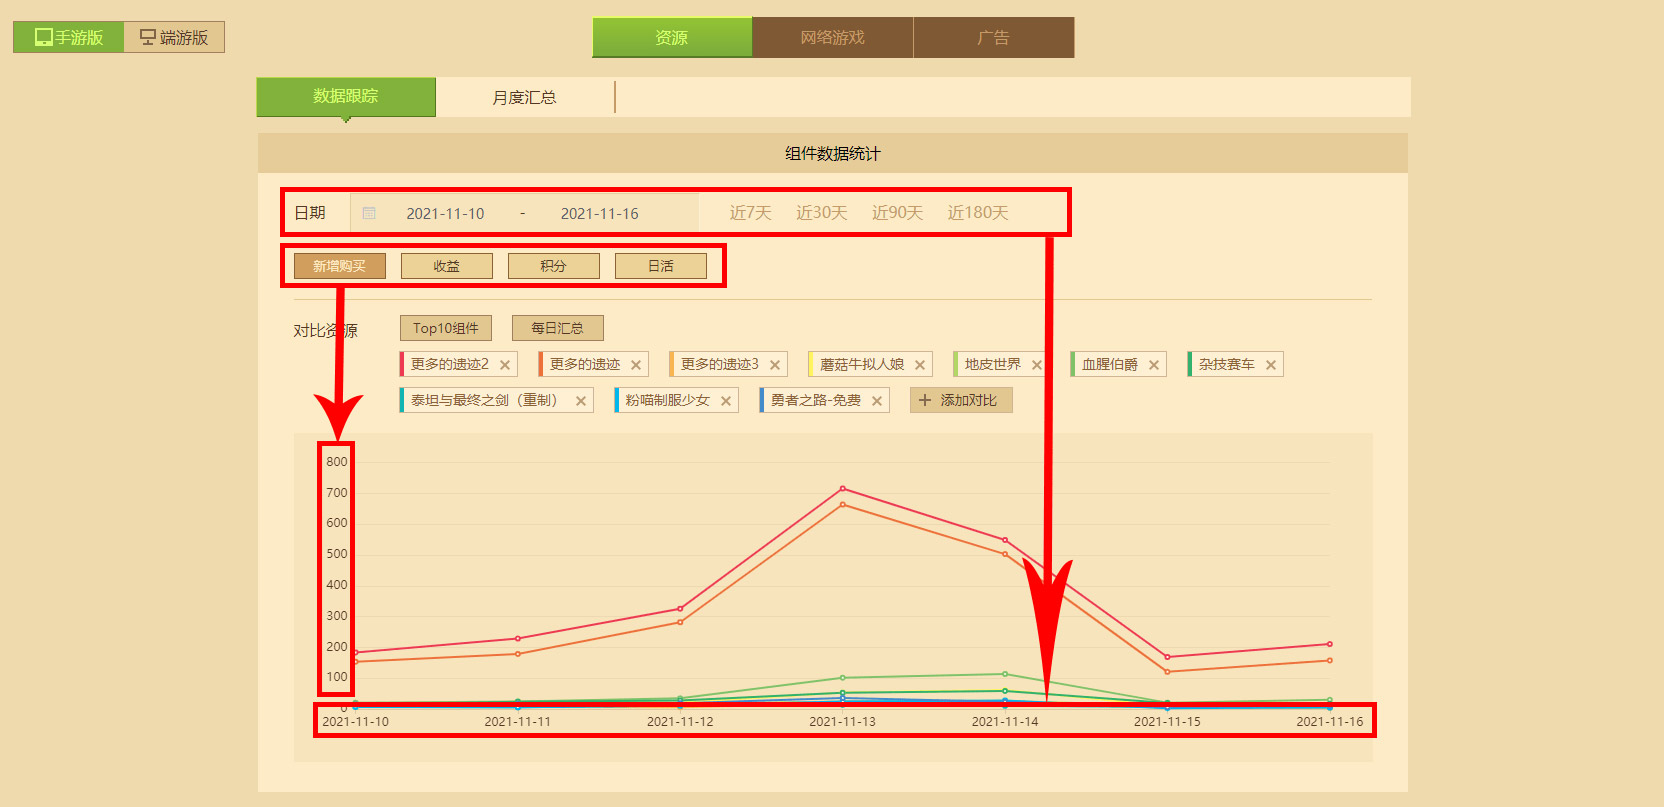Screen dimensions: 1664x807
Task: Remove 血腥伯爵 from comparison
Action: click(x=1154, y=365)
